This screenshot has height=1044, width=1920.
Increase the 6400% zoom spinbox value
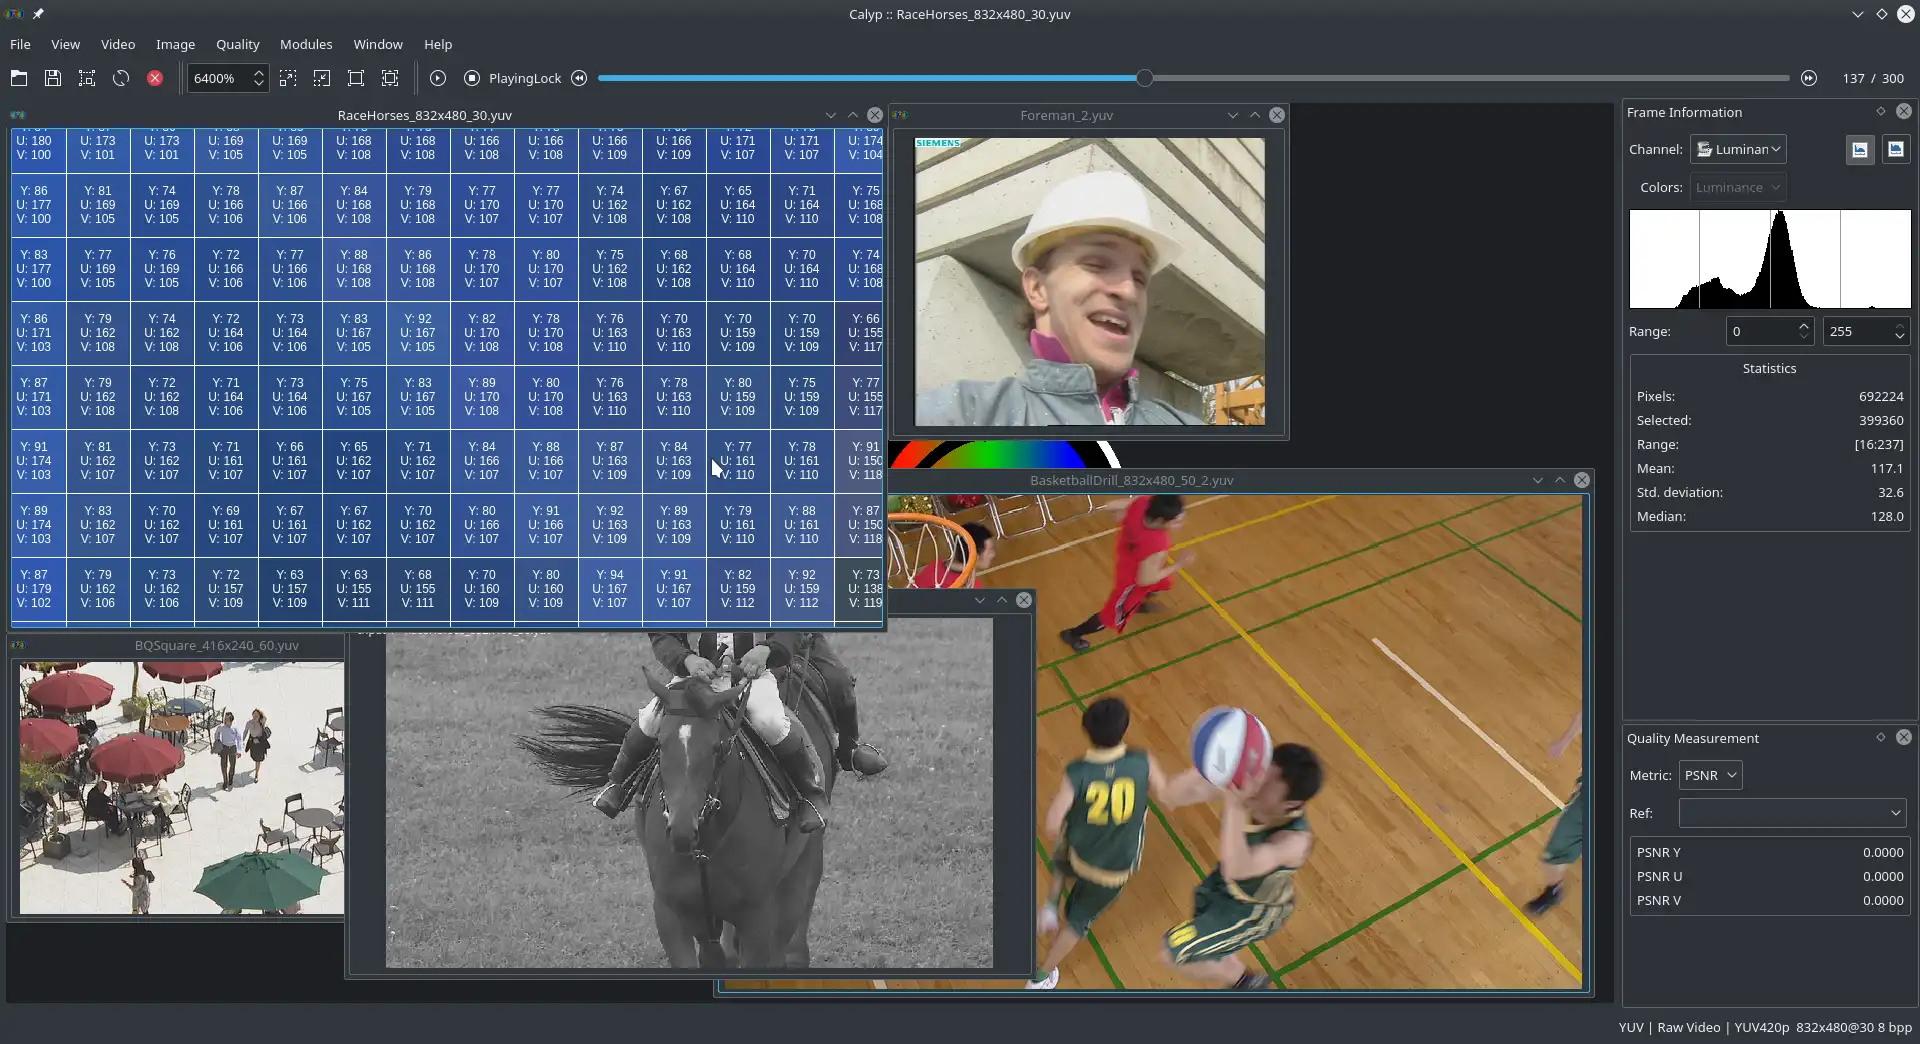point(259,72)
